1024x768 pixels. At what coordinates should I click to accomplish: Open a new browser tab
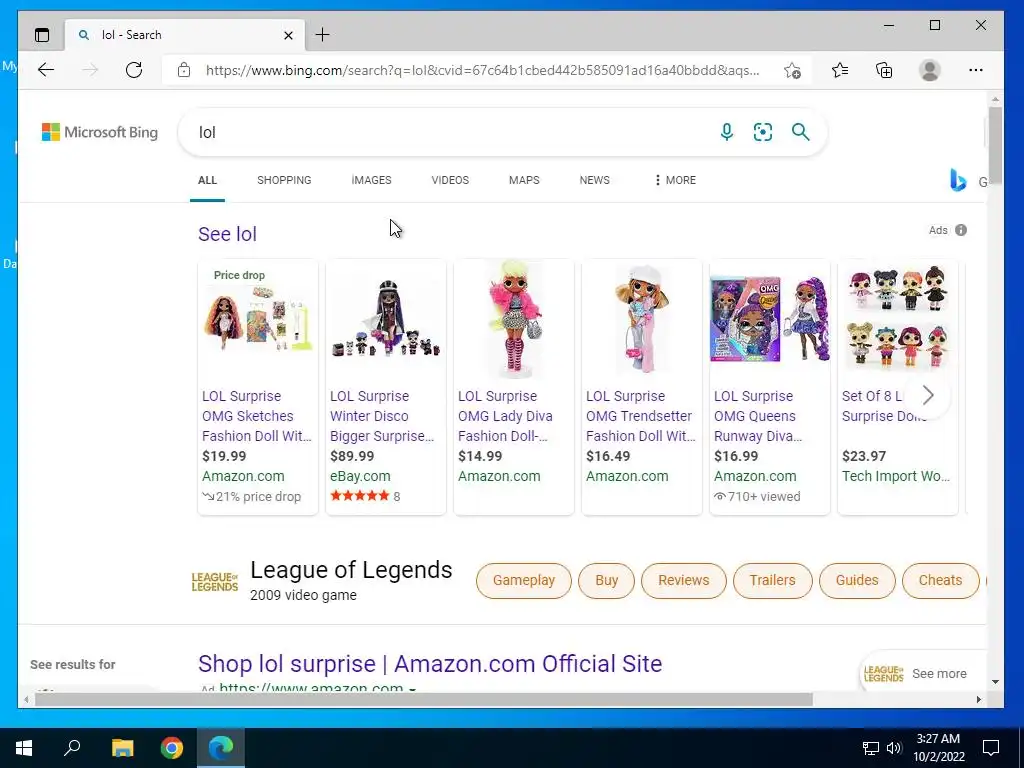(323, 35)
